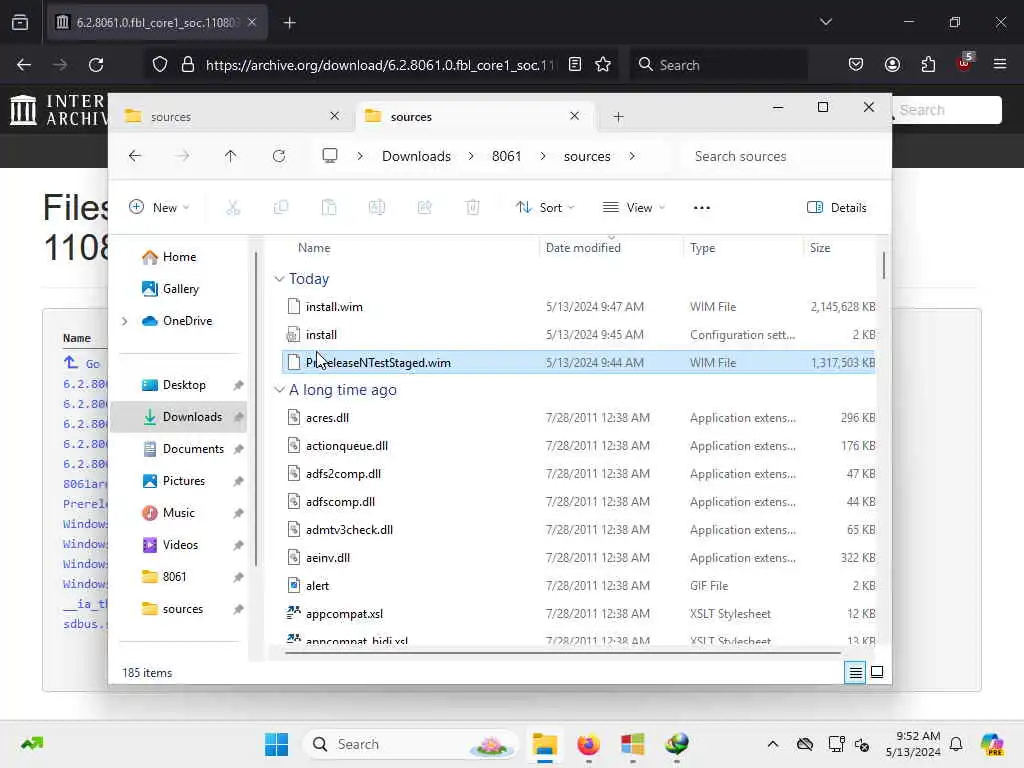Image resolution: width=1024 pixels, height=768 pixels.
Task: Open Gallery in navigation pane
Action: (x=180, y=289)
